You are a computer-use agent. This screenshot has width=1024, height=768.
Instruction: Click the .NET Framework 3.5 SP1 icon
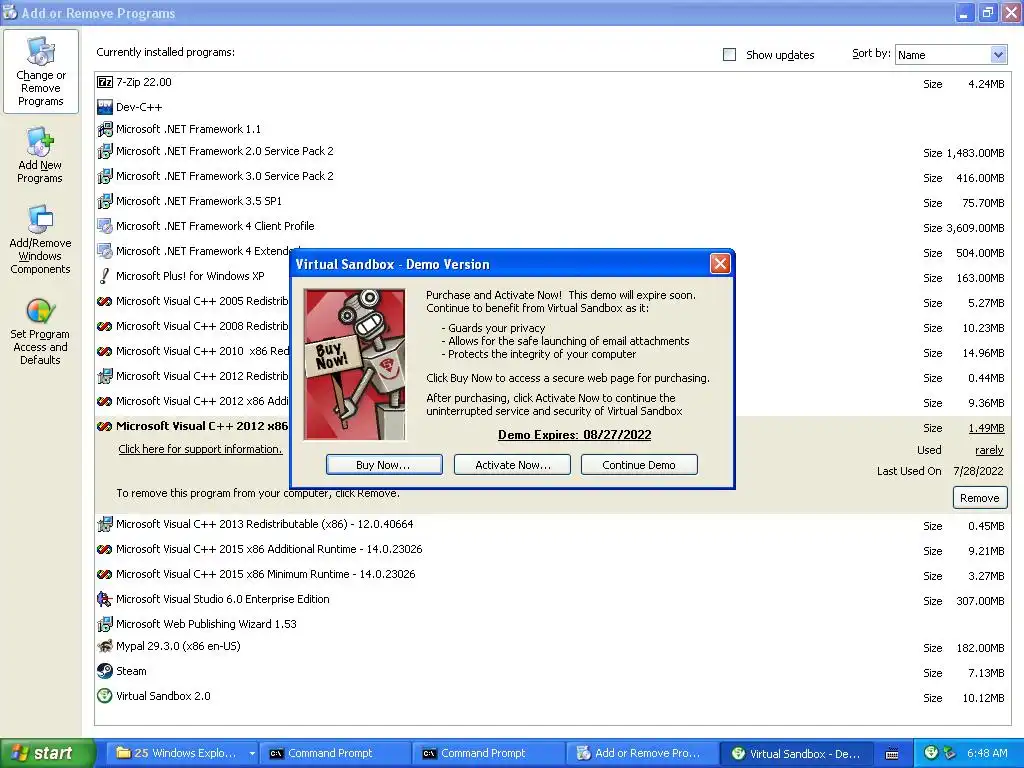click(104, 201)
